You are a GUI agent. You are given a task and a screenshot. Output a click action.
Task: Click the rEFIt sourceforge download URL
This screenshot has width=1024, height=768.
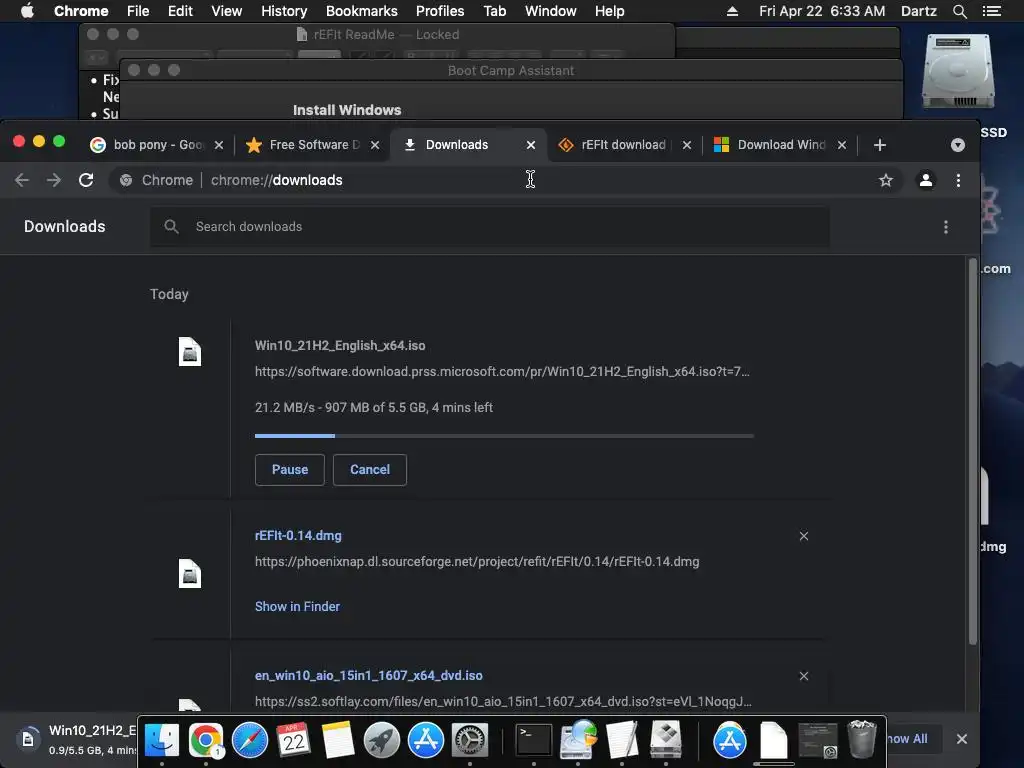coord(477,562)
